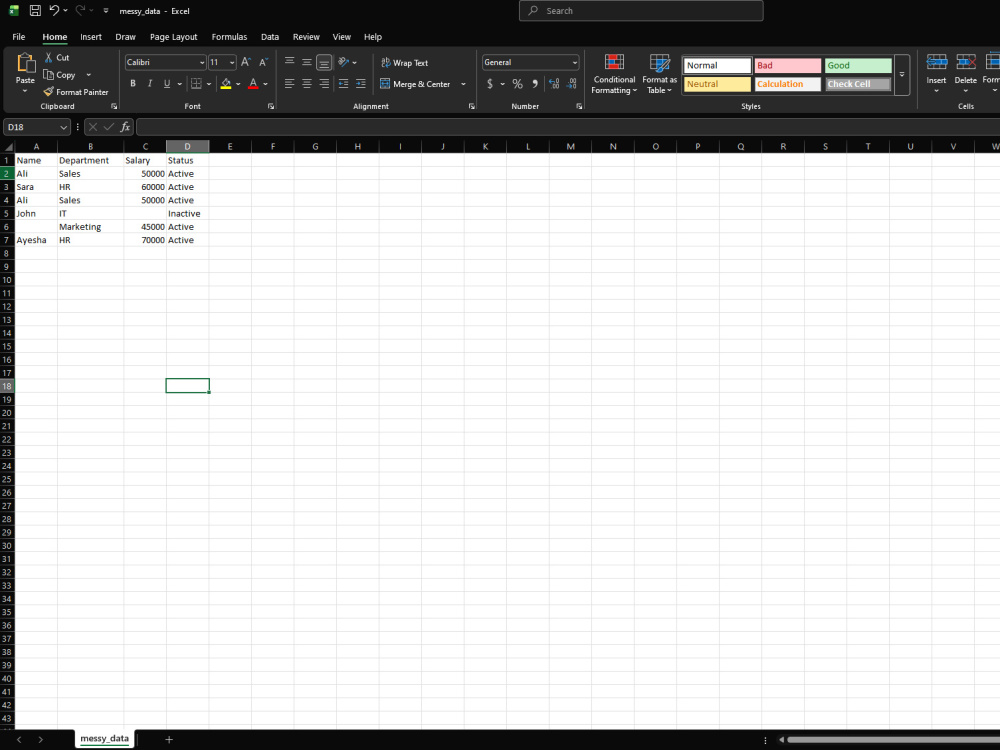Apply the Good cell style

[x=858, y=65]
